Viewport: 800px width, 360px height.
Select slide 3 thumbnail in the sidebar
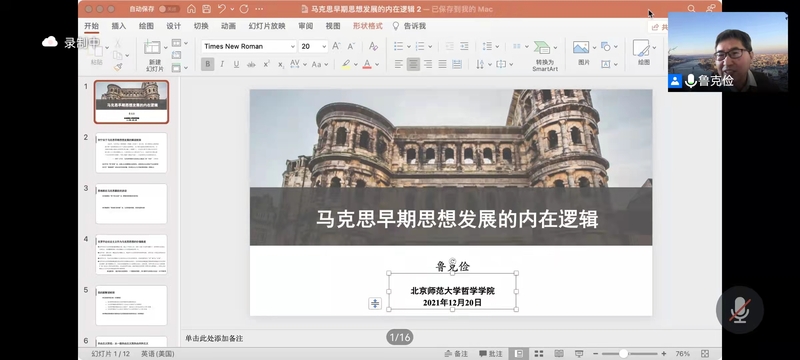pyautogui.click(x=131, y=203)
